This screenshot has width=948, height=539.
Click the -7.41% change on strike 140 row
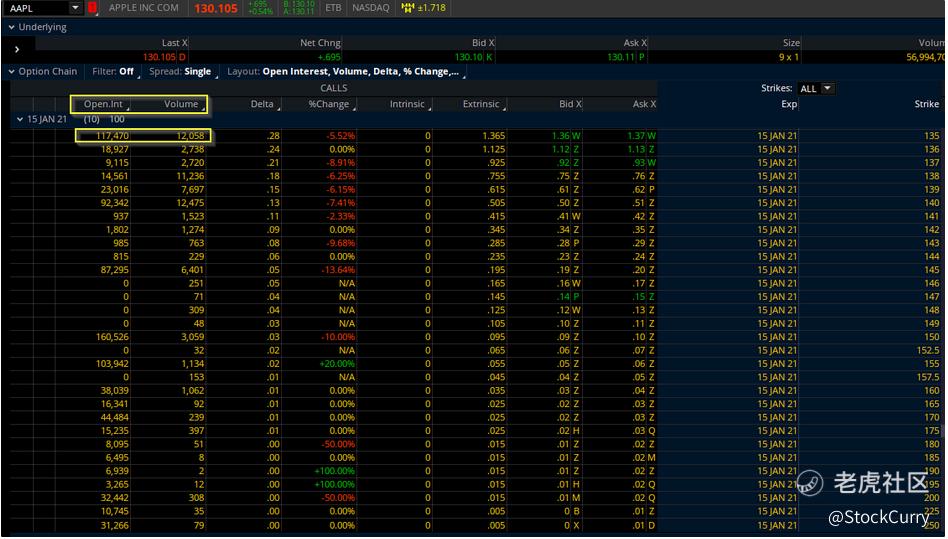pyautogui.click(x=340, y=203)
